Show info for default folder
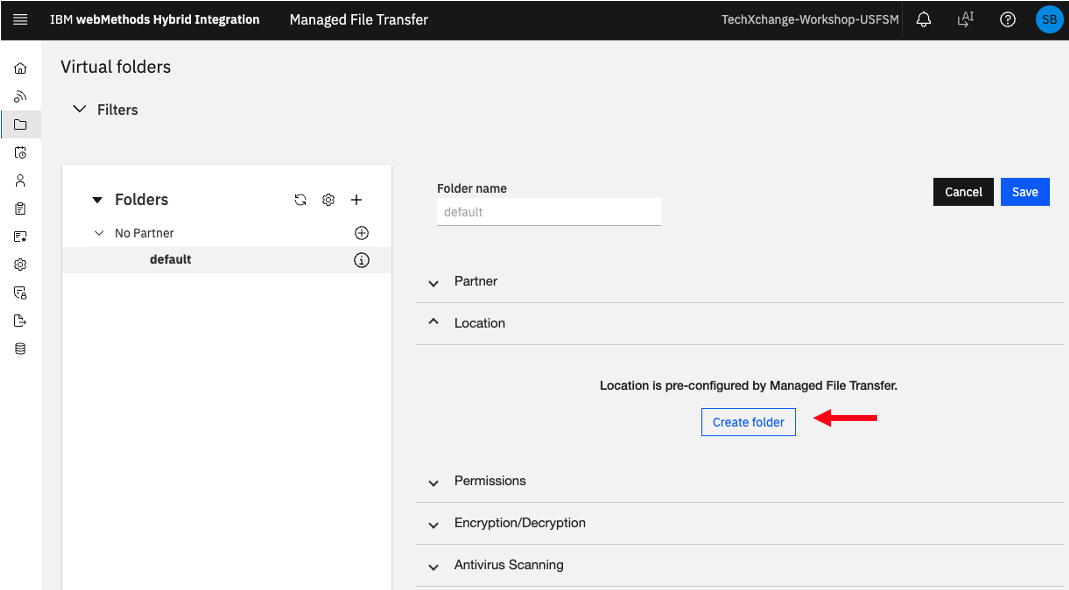 point(361,260)
